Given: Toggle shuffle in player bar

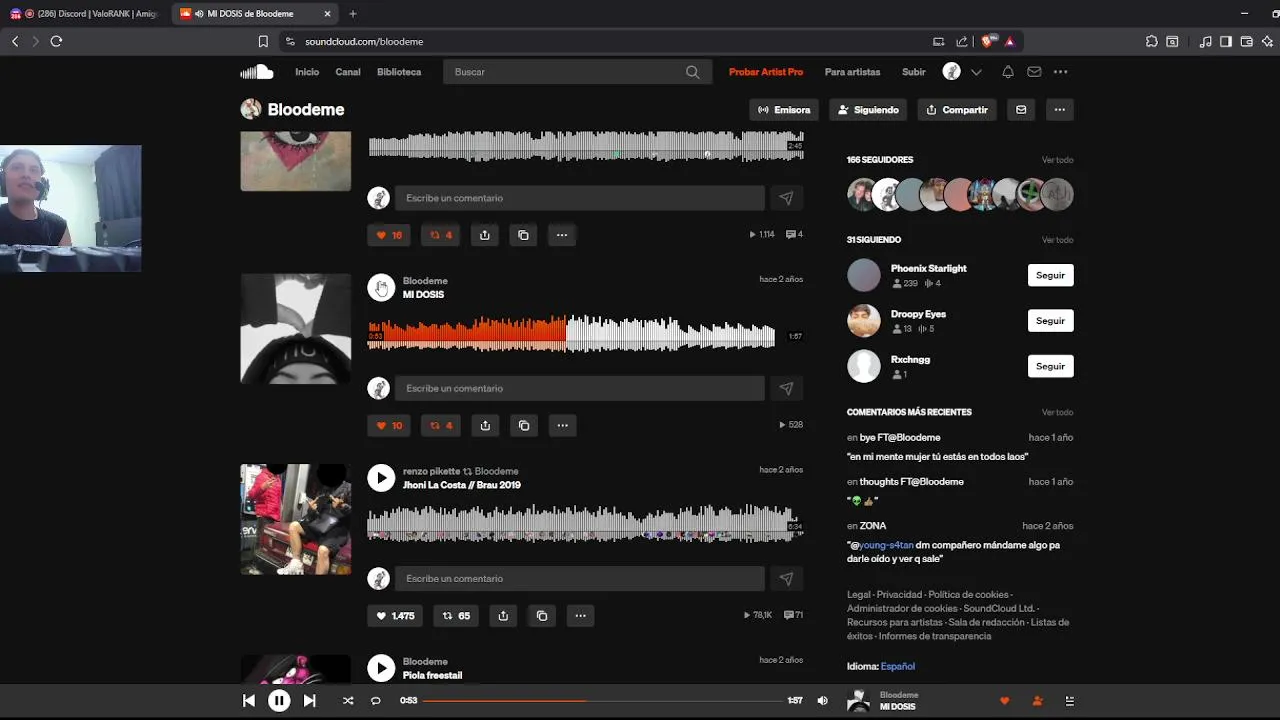Looking at the screenshot, I should pyautogui.click(x=348, y=701).
